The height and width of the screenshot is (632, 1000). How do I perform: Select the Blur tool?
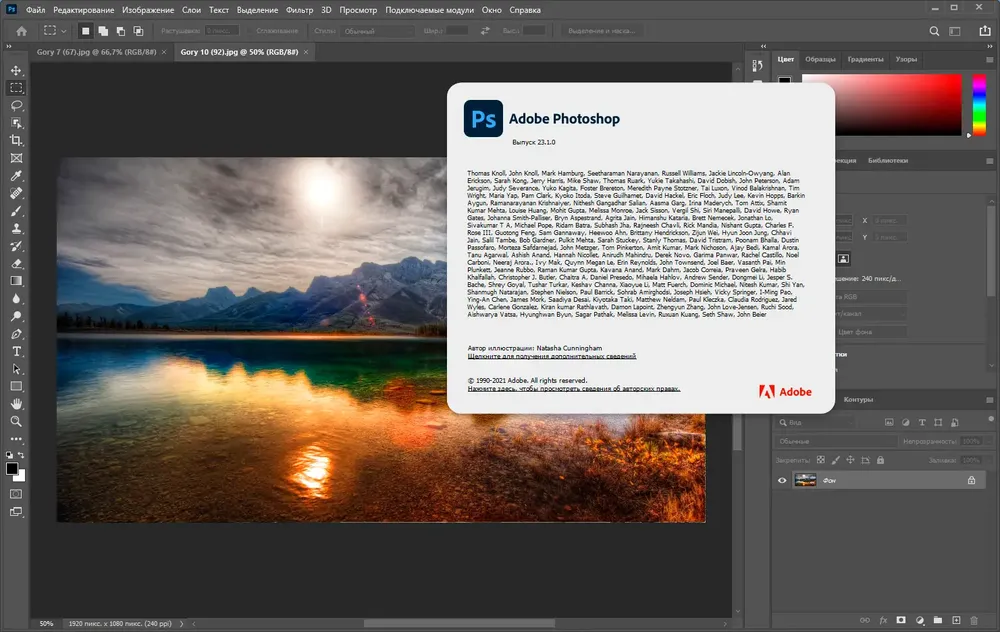pos(16,298)
